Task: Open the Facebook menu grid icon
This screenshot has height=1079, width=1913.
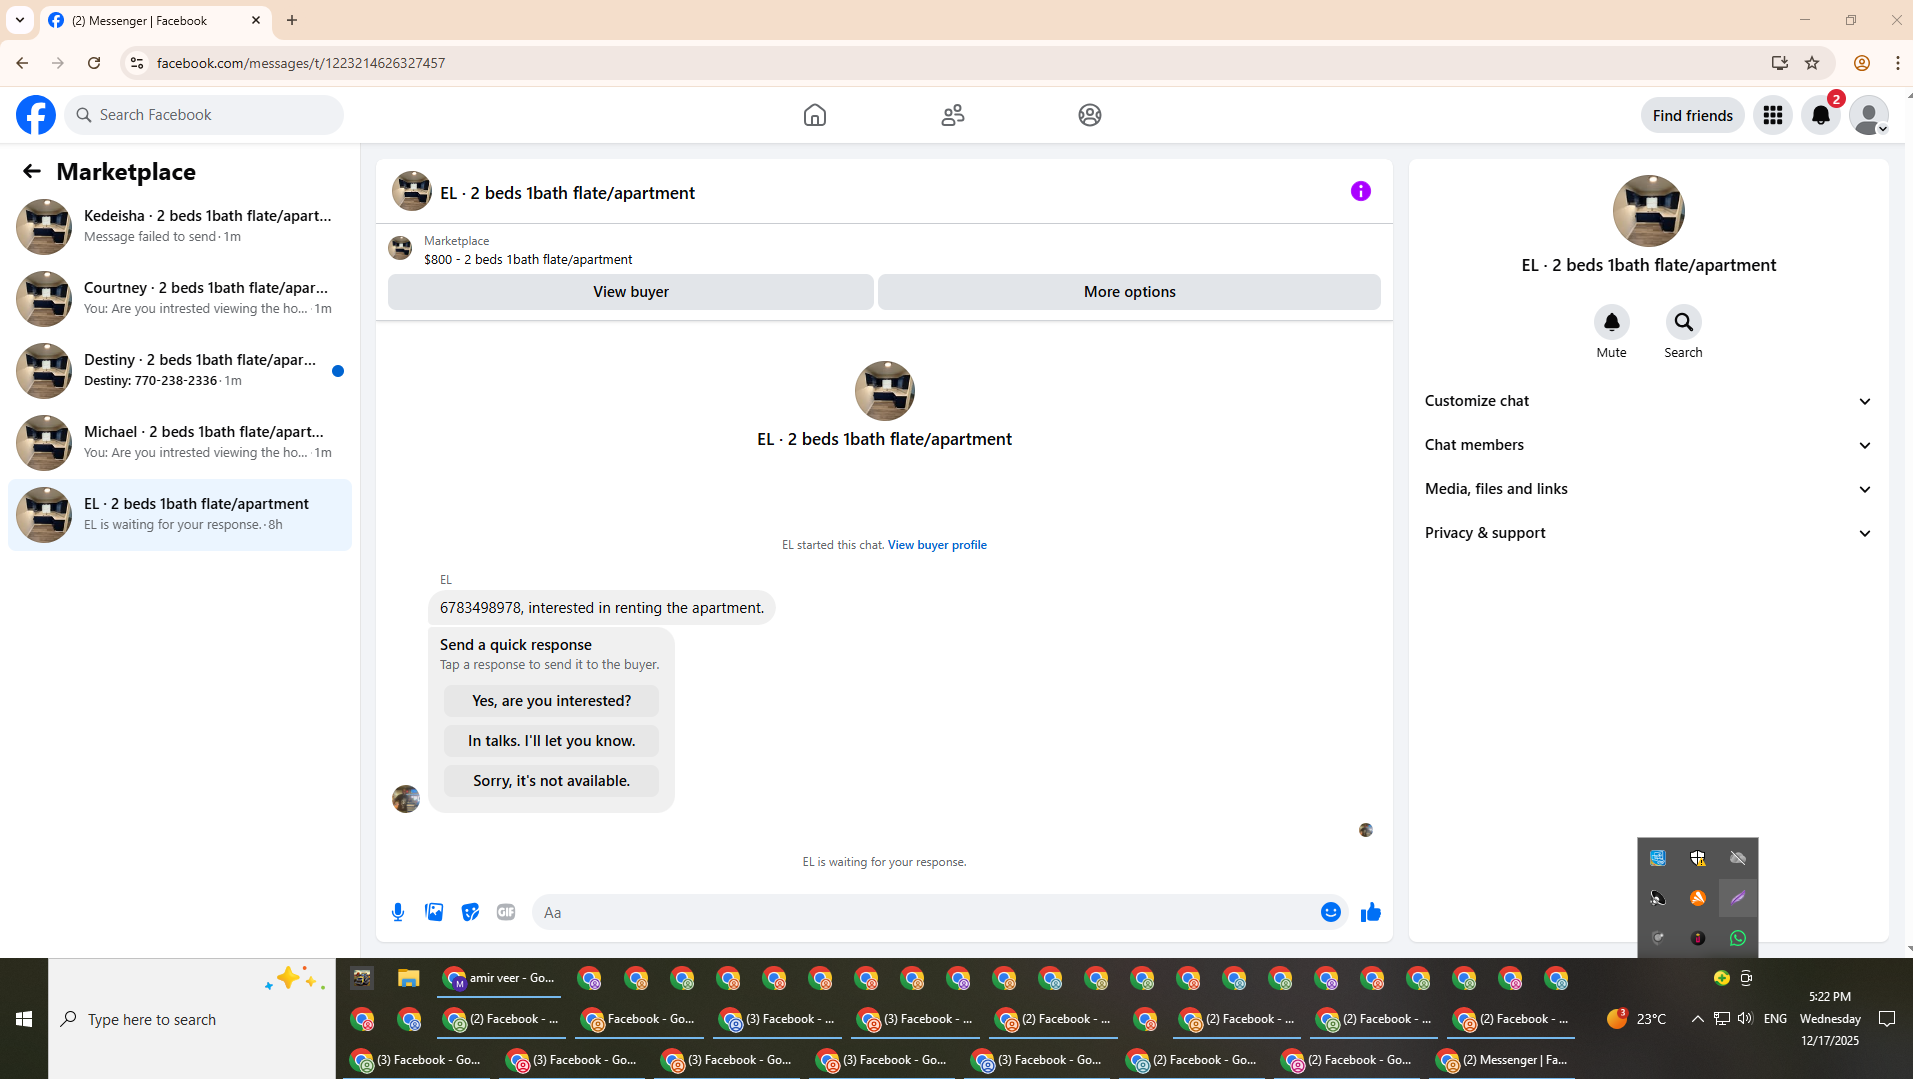Action: click(1773, 115)
